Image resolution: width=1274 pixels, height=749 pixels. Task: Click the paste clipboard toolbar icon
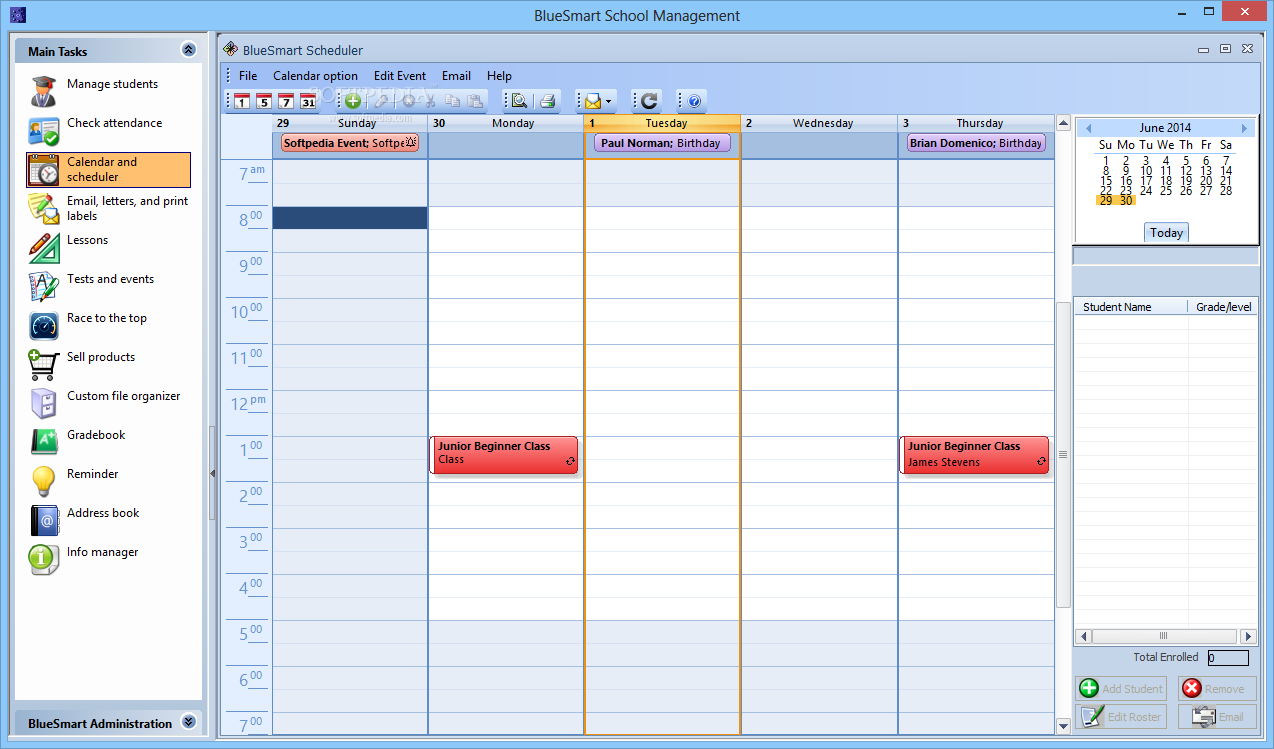point(475,101)
